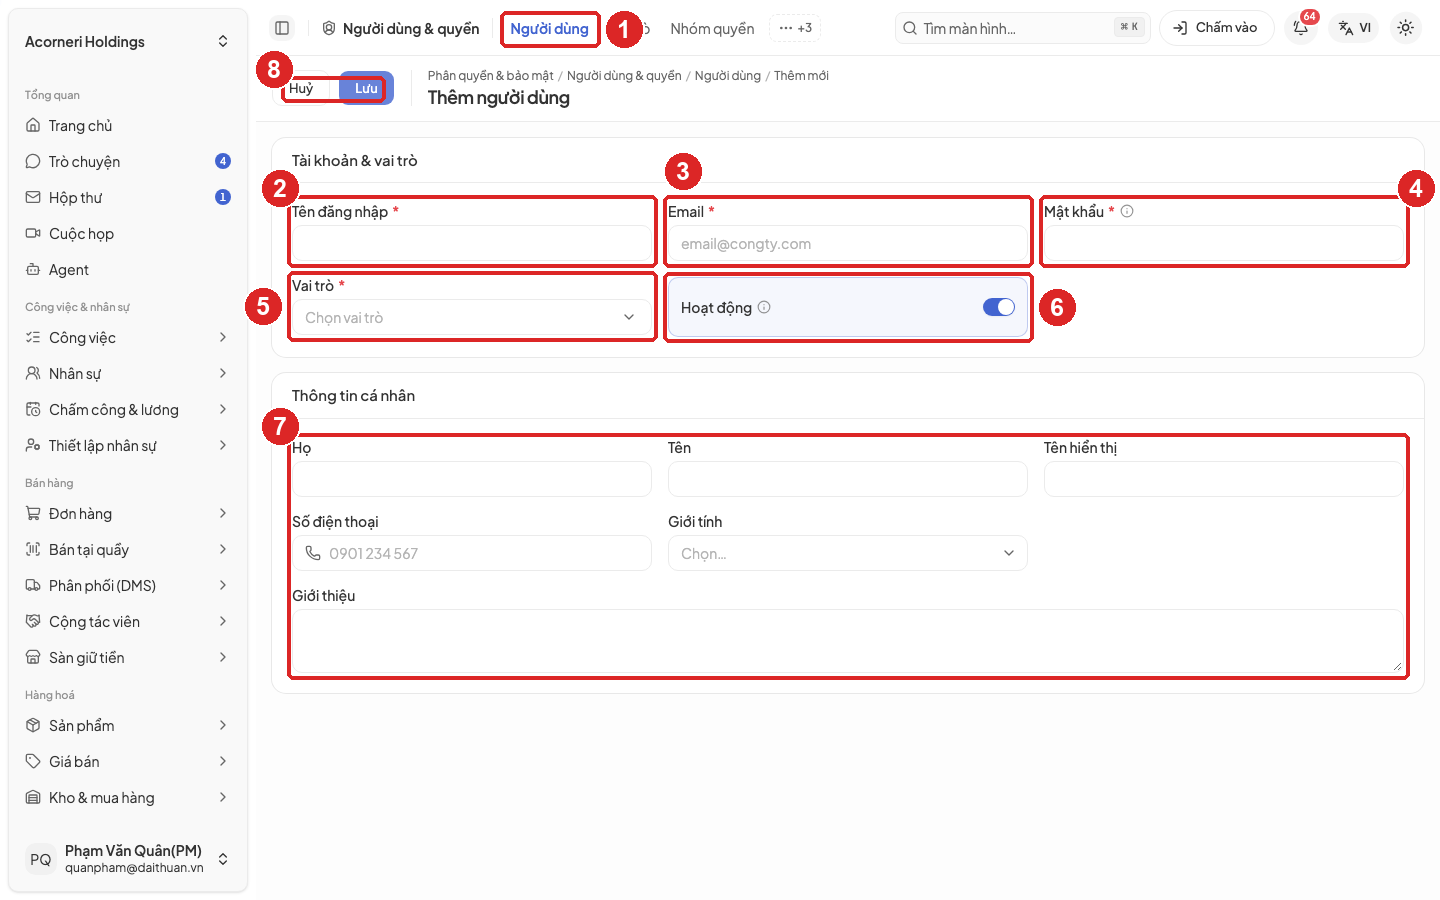Click the Huỷ cancel button

tap(302, 88)
